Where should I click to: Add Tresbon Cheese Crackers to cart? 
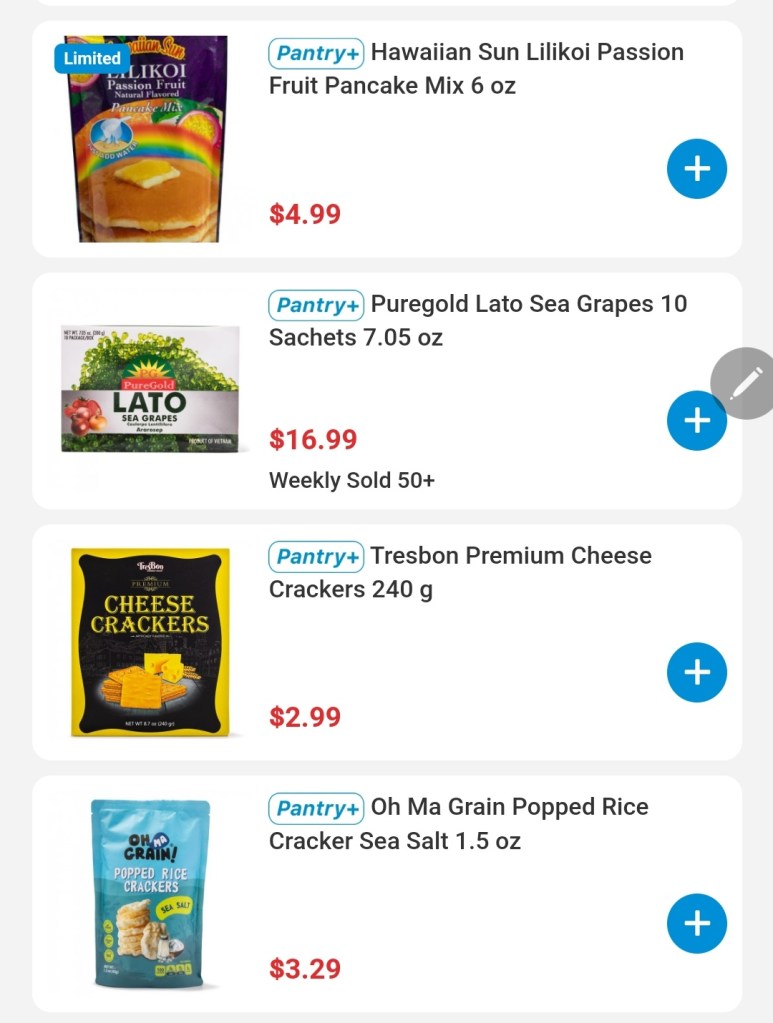[696, 672]
